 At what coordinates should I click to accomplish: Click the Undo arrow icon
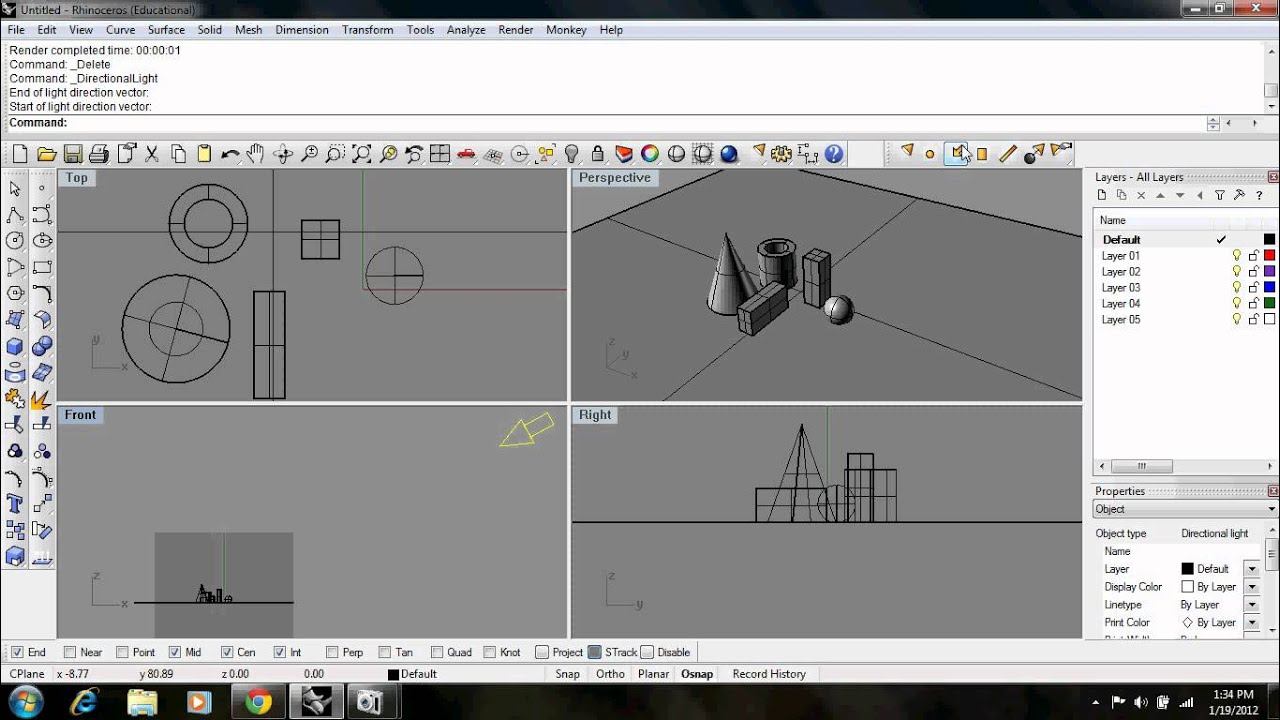[x=230, y=154]
